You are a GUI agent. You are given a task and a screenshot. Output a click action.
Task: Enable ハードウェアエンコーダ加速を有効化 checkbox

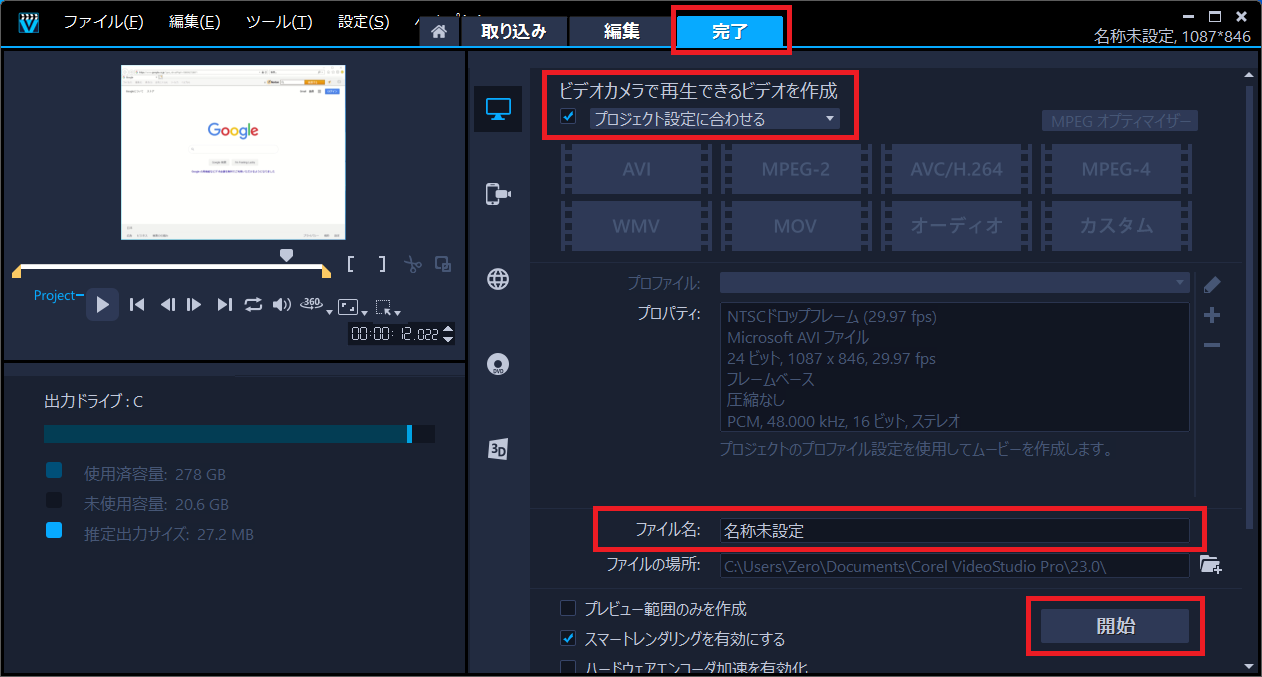pos(568,667)
